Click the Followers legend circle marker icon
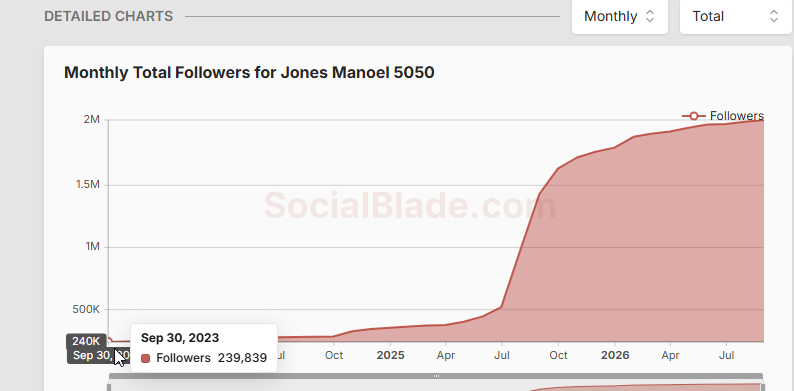794x391 pixels. [x=694, y=116]
